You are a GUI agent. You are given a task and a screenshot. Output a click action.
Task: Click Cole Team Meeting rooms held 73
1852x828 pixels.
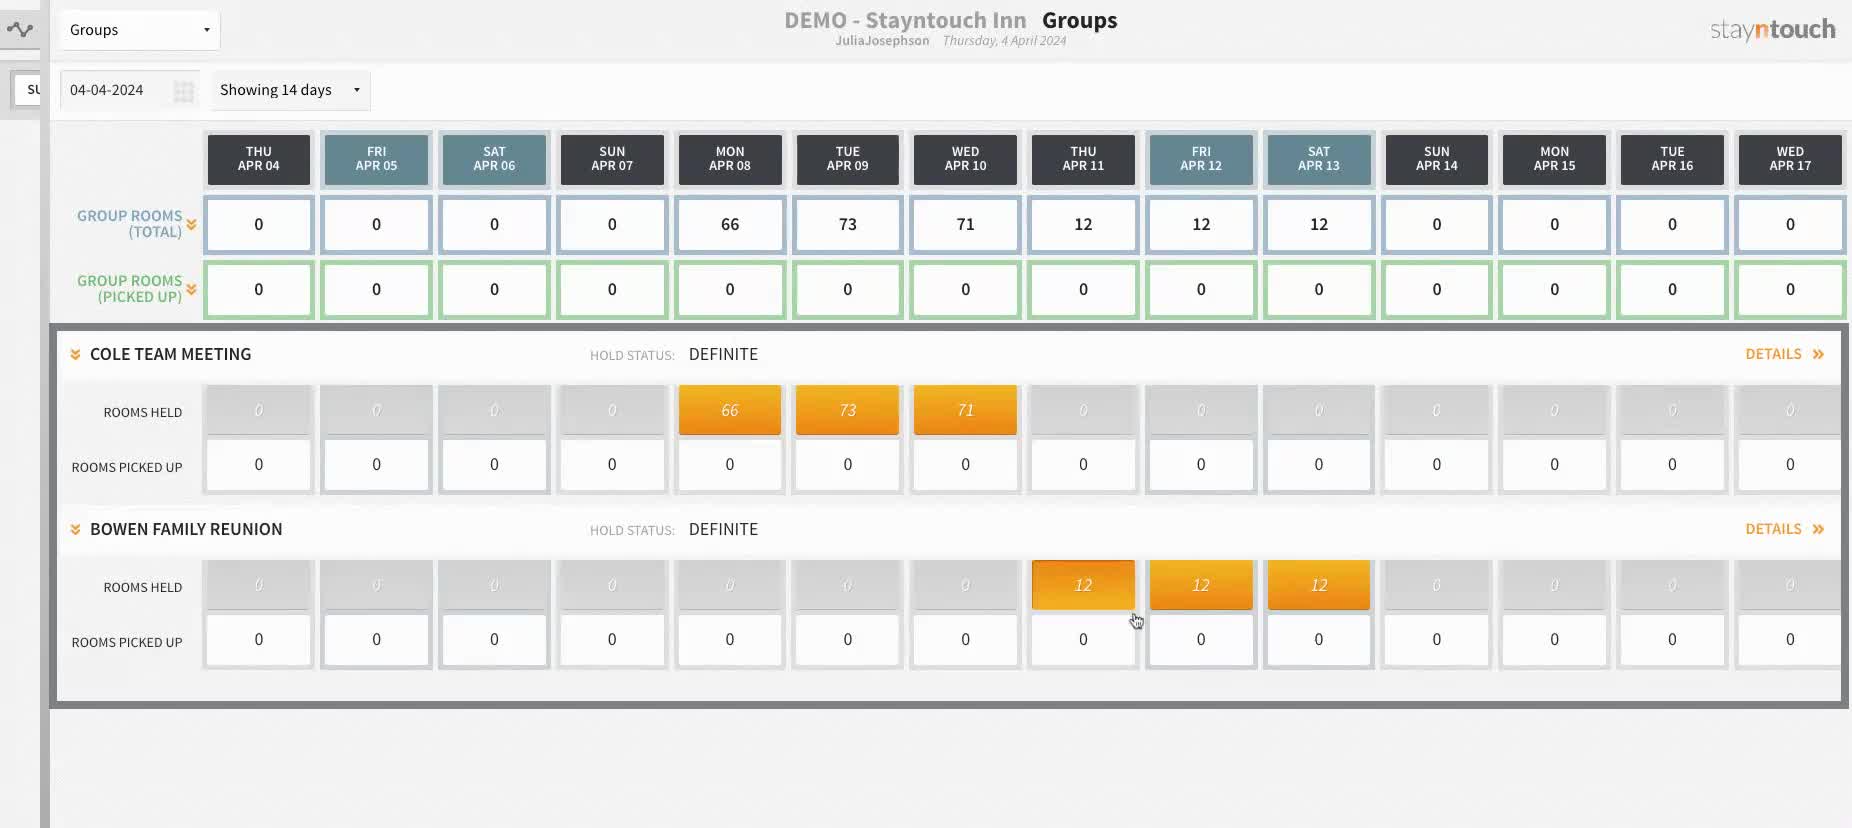coord(848,410)
